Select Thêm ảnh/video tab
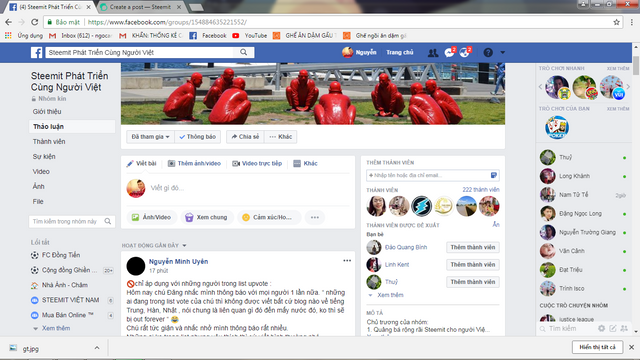Screen dimensions: 640x360 (x=194, y=163)
